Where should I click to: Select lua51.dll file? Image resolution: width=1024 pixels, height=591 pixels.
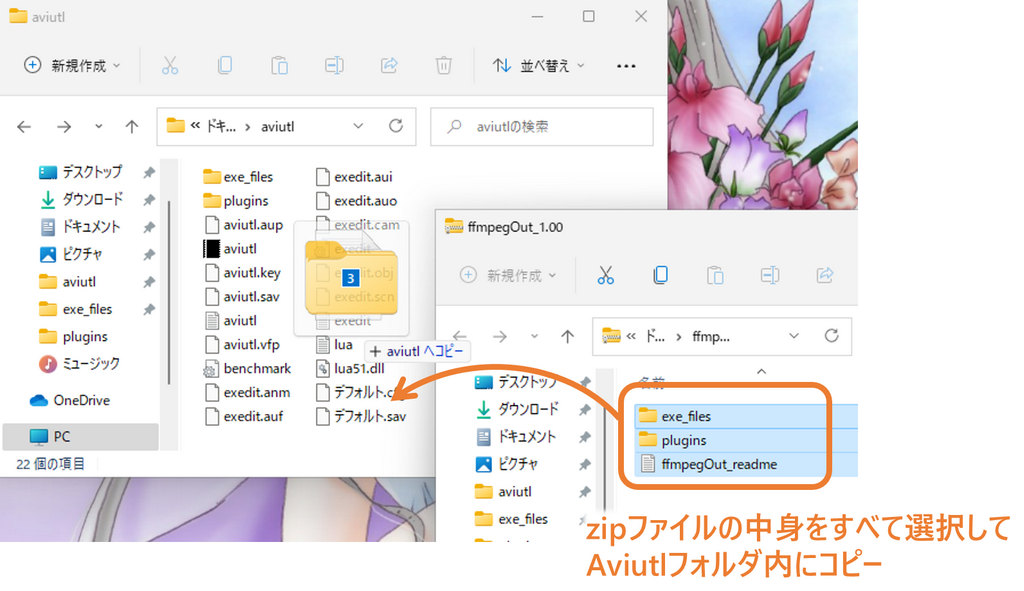point(351,368)
